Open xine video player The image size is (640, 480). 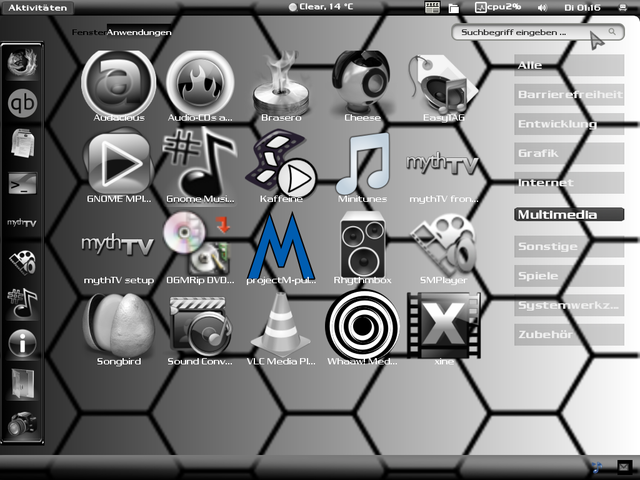tap(444, 329)
